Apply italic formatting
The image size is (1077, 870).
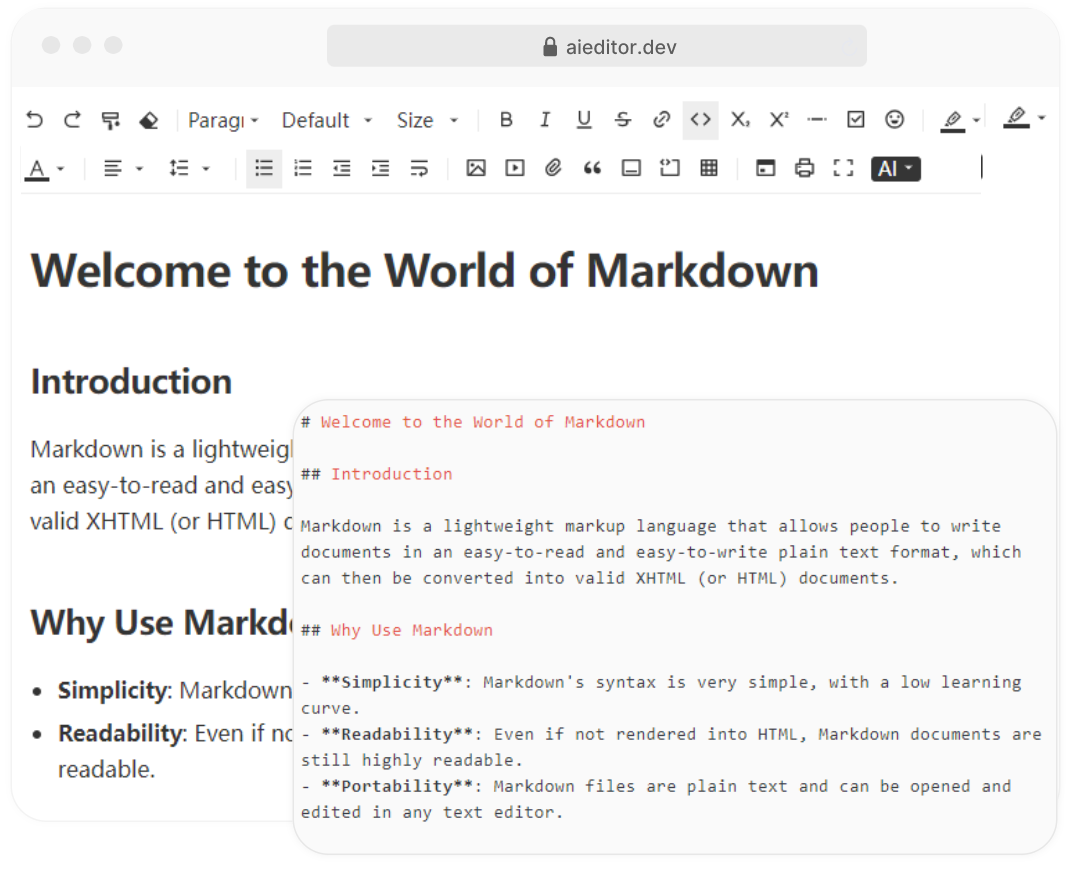pos(545,119)
